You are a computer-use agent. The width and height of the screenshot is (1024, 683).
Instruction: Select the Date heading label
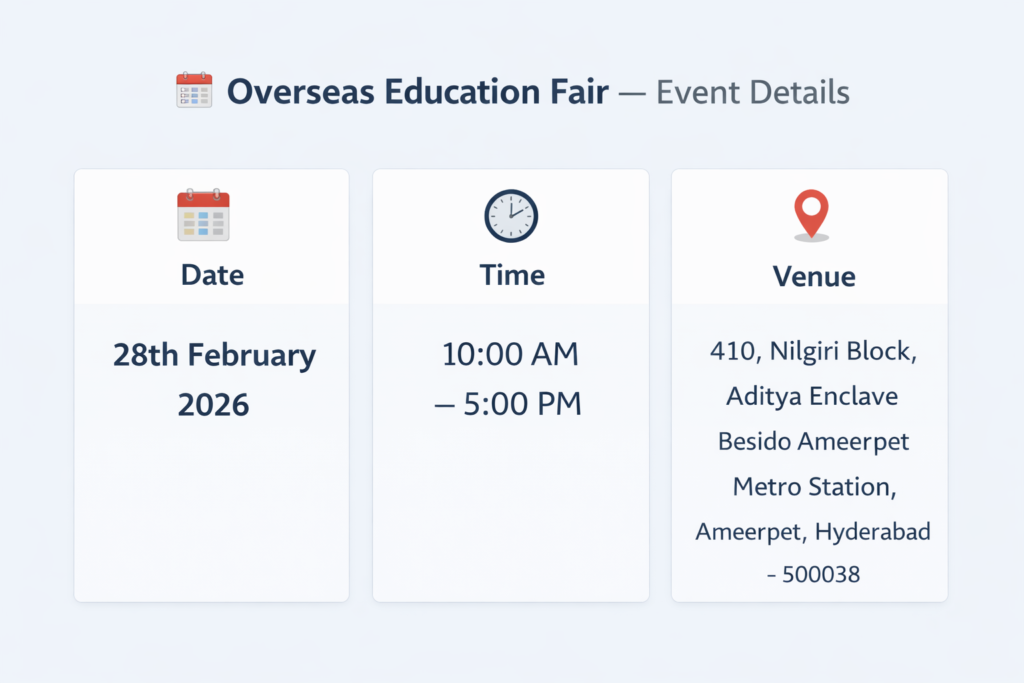[212, 275]
